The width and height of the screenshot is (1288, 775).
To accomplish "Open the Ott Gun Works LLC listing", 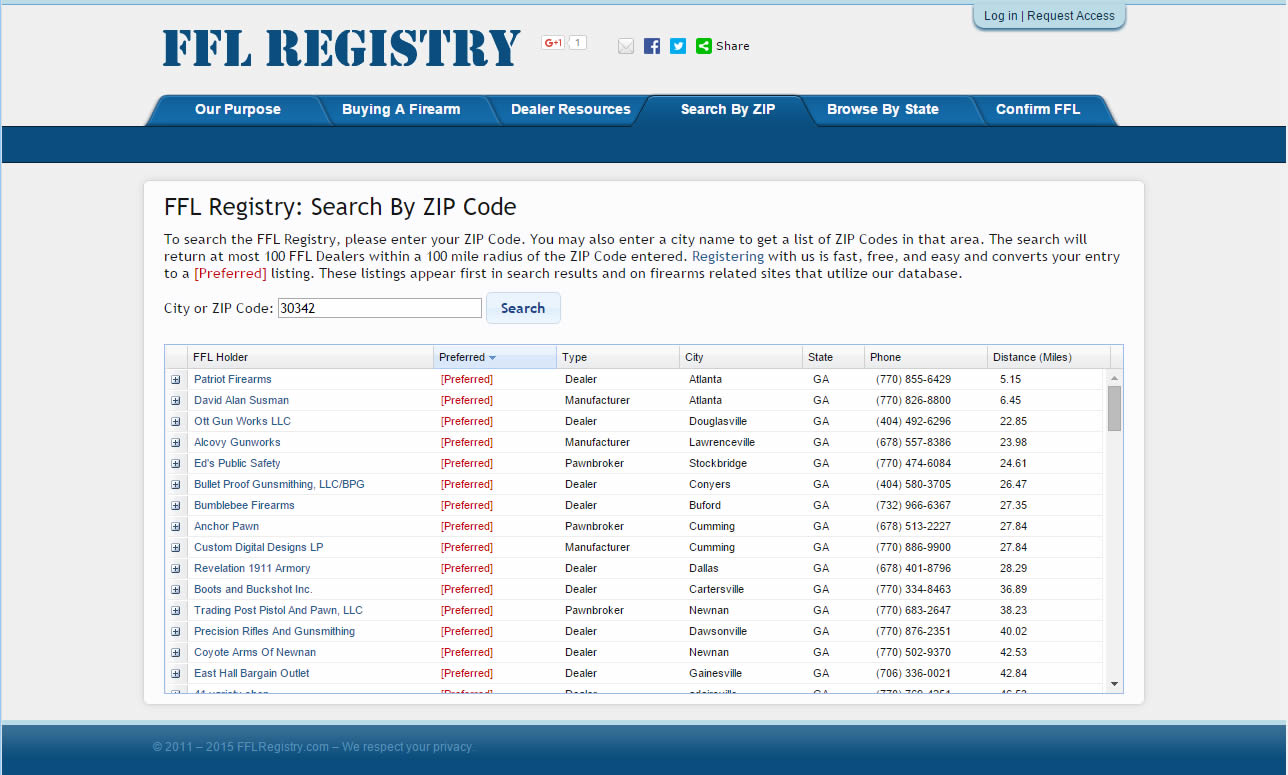I will [x=242, y=422].
